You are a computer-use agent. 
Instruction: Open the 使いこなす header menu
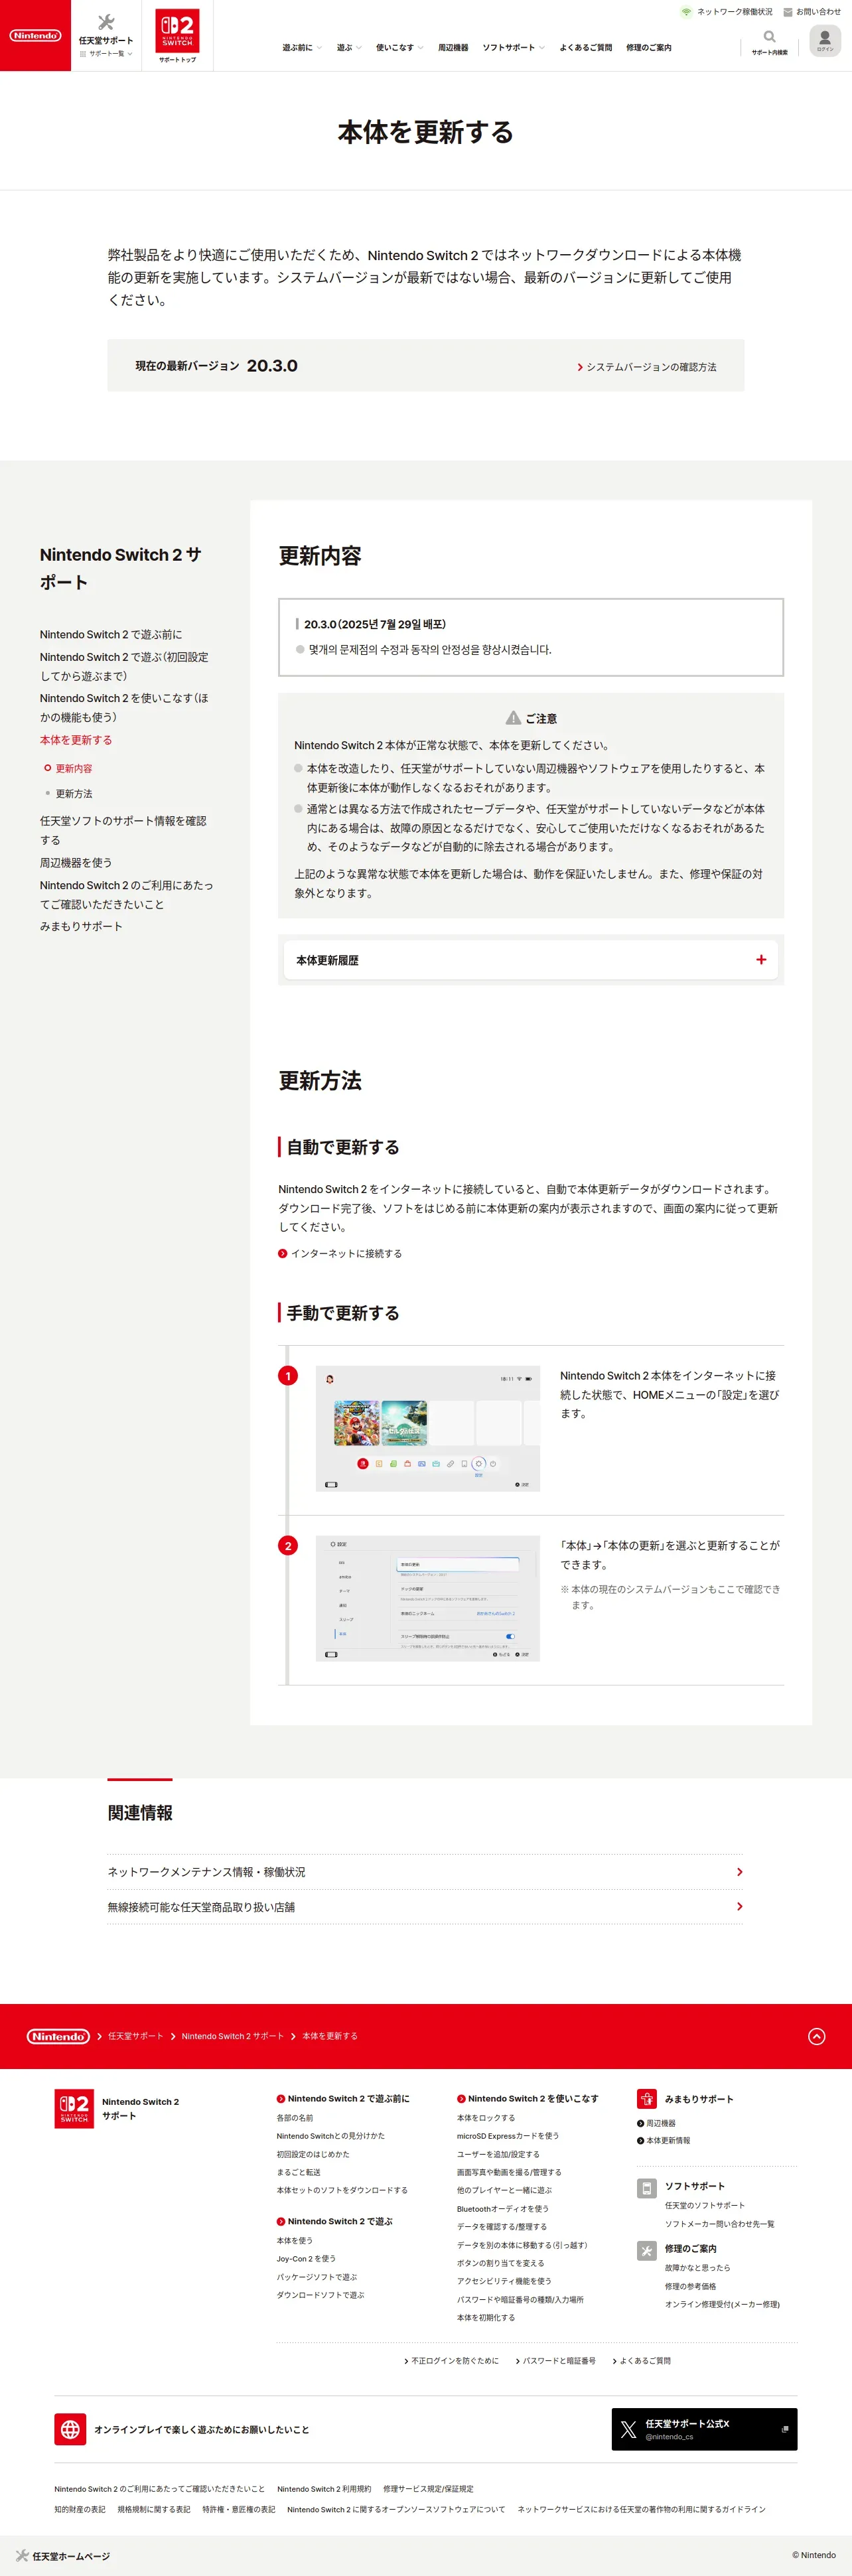pyautogui.click(x=399, y=48)
